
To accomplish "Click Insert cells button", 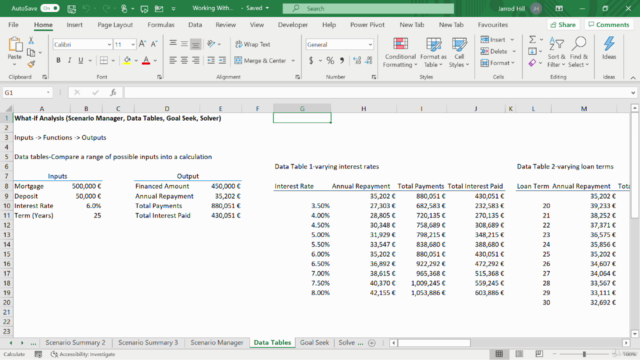I will (493, 40).
